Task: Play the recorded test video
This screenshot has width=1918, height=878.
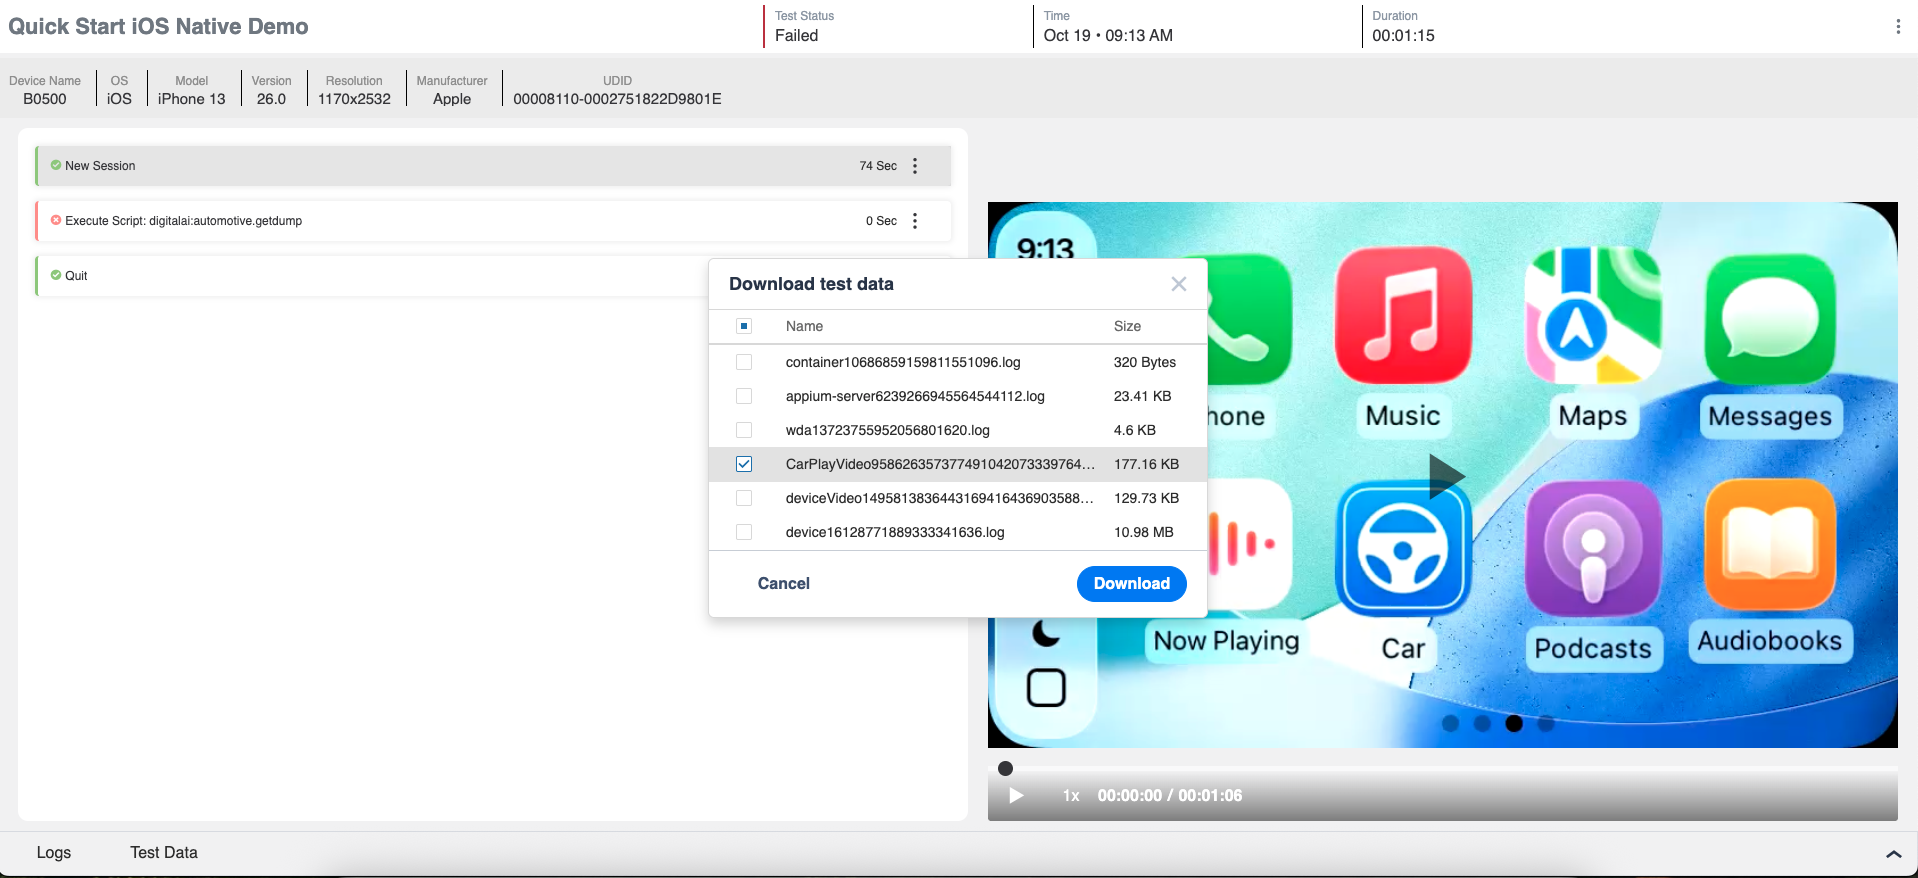Action: click(1016, 796)
